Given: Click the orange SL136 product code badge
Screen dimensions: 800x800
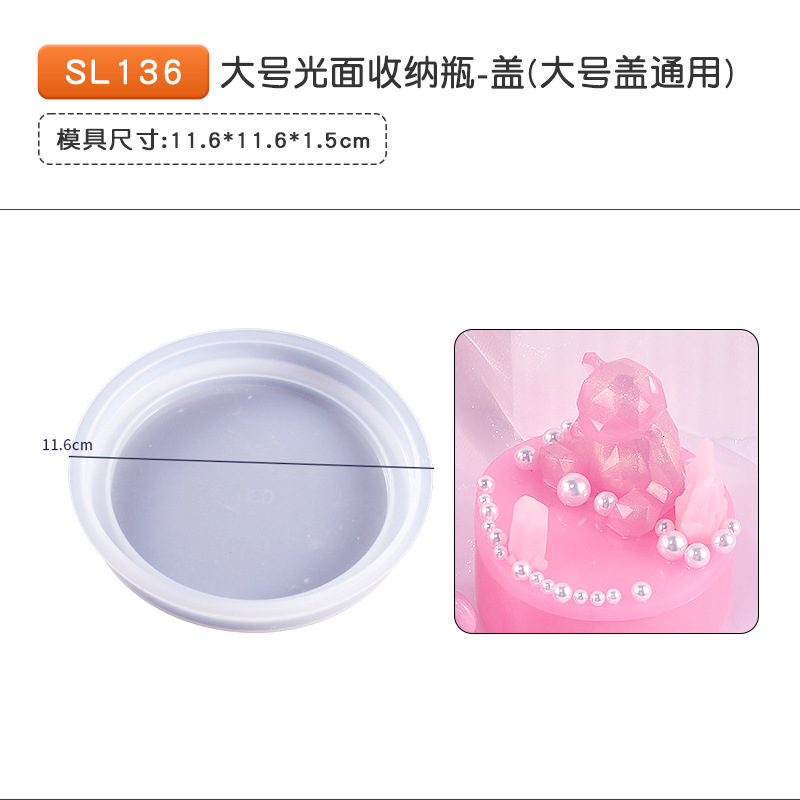Looking at the screenshot, I should tap(123, 71).
